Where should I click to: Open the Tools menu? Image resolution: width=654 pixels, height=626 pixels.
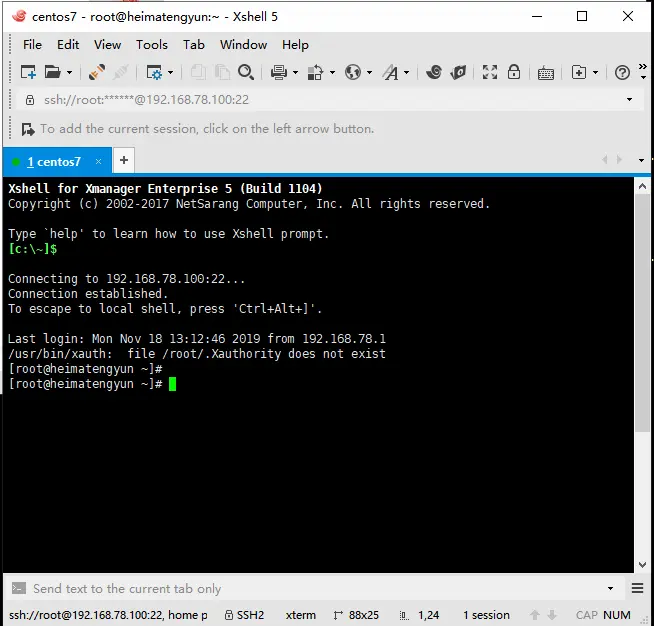[x=152, y=45]
